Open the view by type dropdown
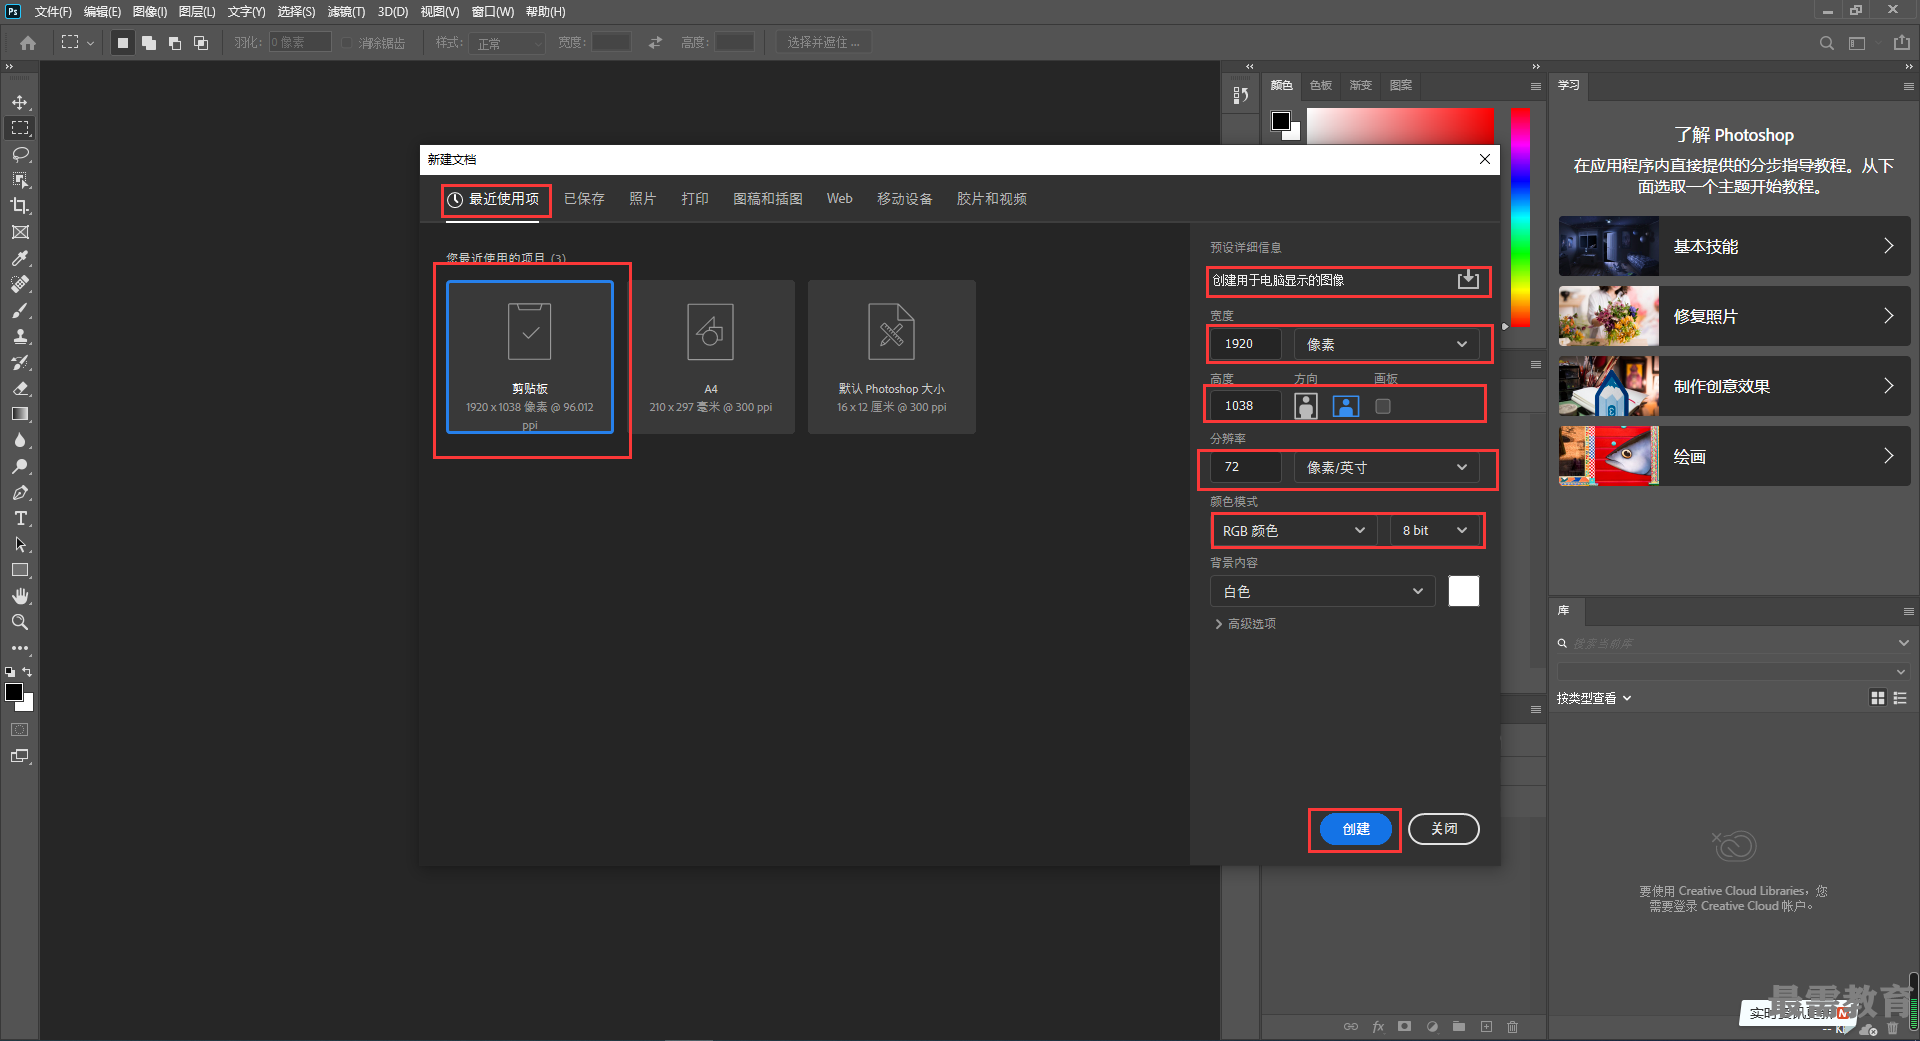This screenshot has width=1920, height=1041. (x=1594, y=698)
